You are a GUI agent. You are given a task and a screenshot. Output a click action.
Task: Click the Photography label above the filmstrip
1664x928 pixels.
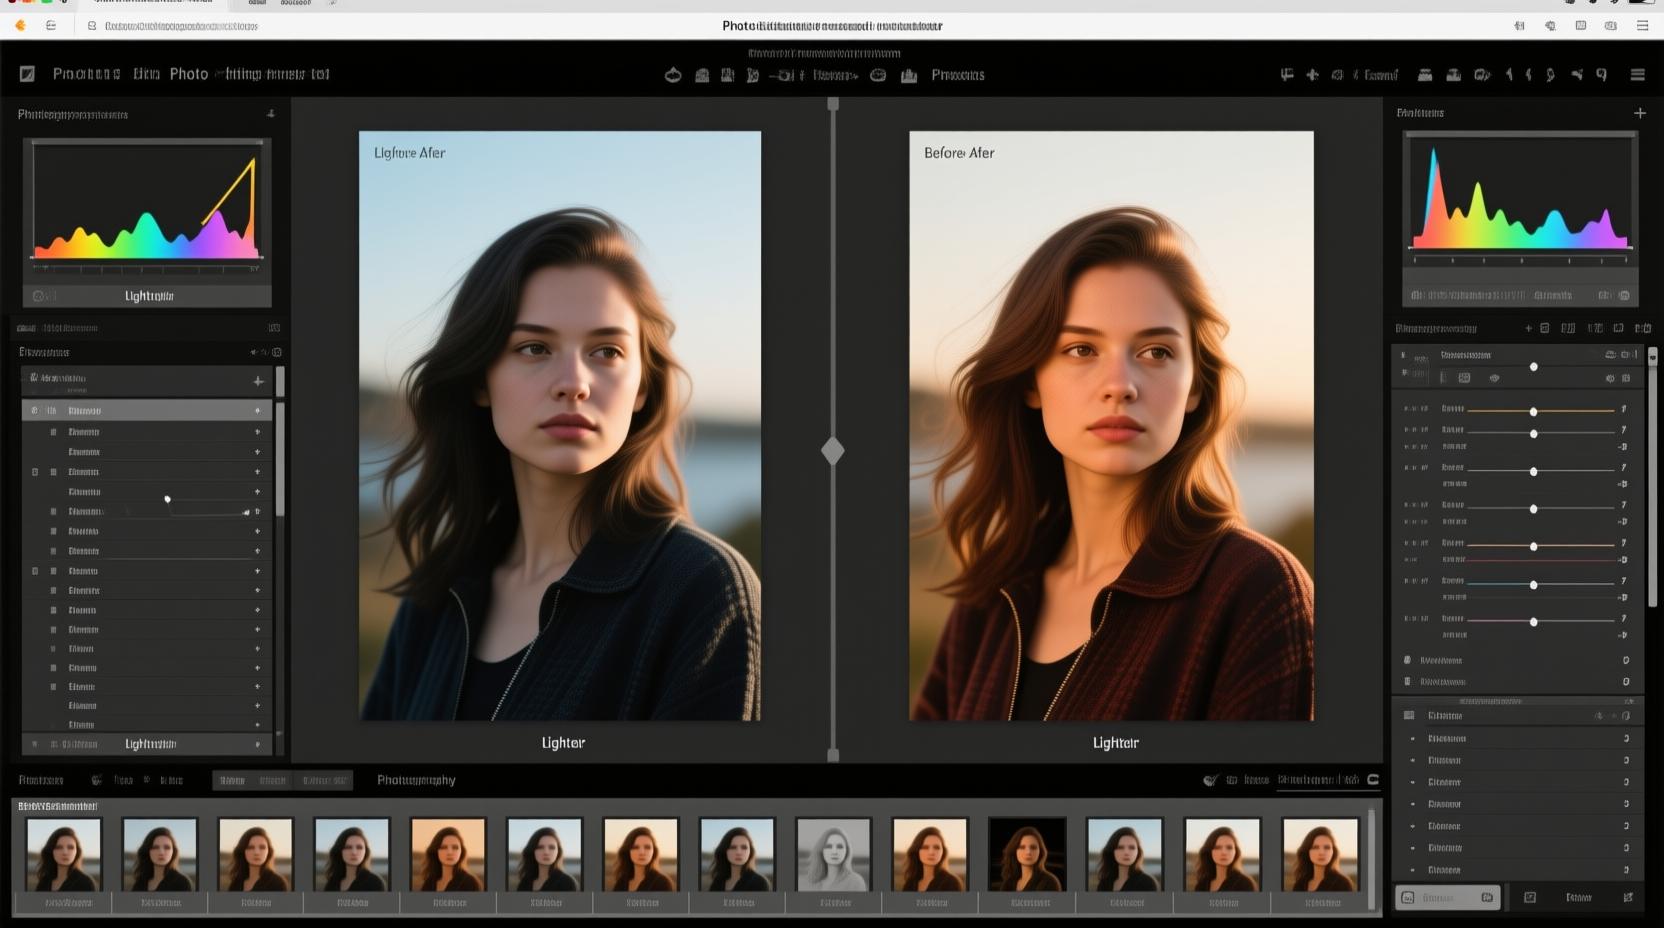(x=416, y=780)
